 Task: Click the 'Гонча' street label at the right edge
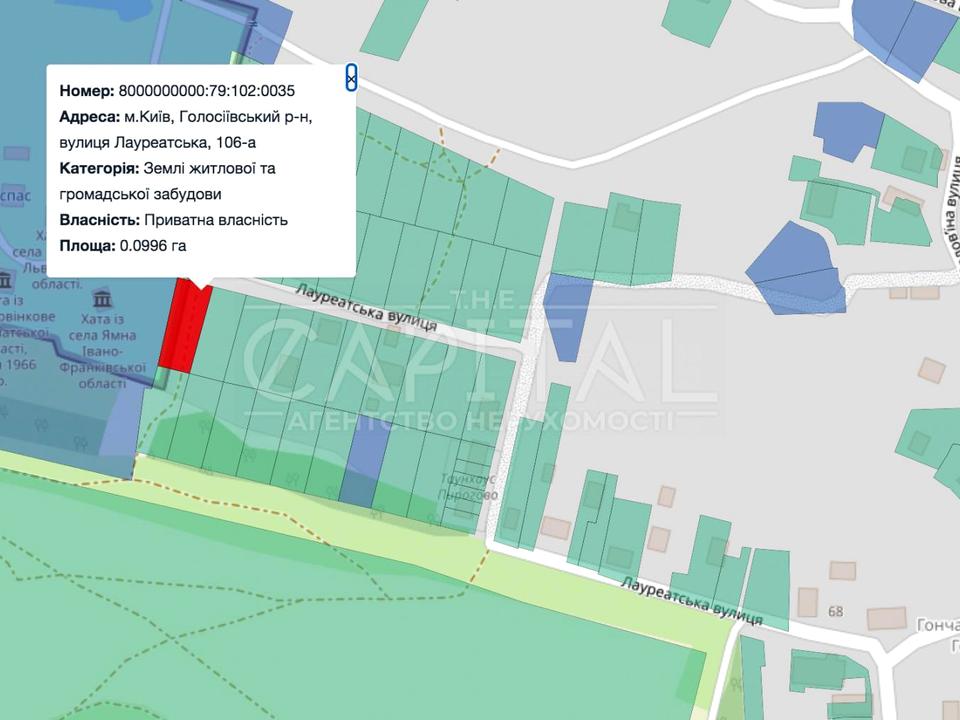coord(937,624)
